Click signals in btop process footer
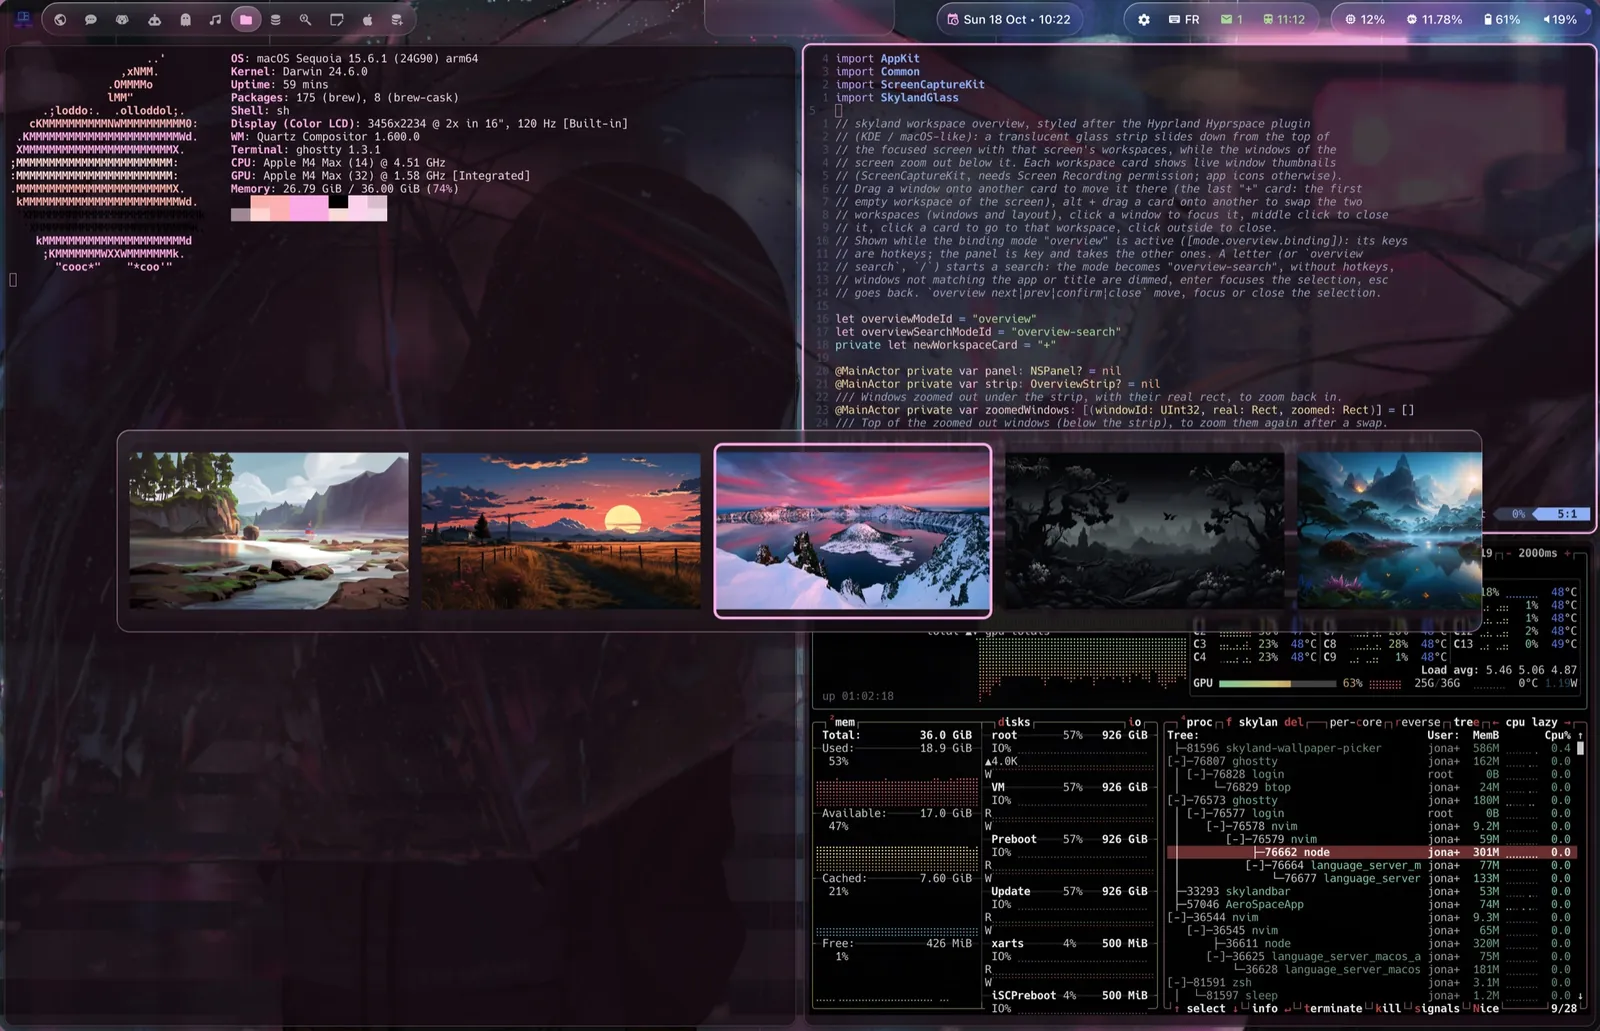The height and width of the screenshot is (1031, 1600). pyautogui.click(x=1437, y=1008)
